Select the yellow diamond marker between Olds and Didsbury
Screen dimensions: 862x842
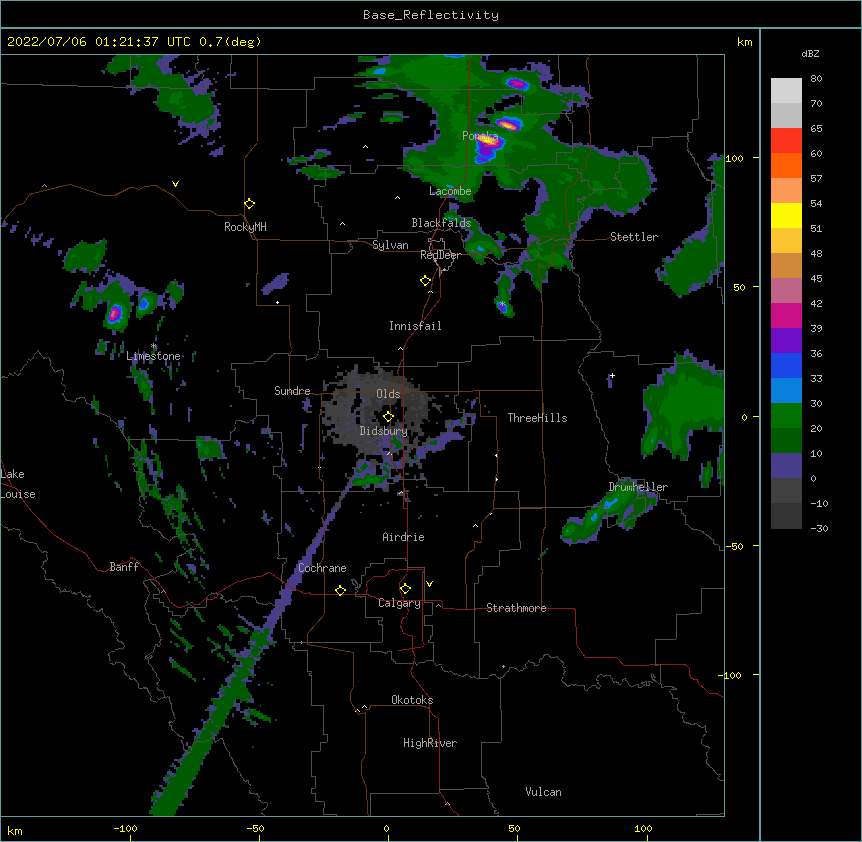[388, 417]
